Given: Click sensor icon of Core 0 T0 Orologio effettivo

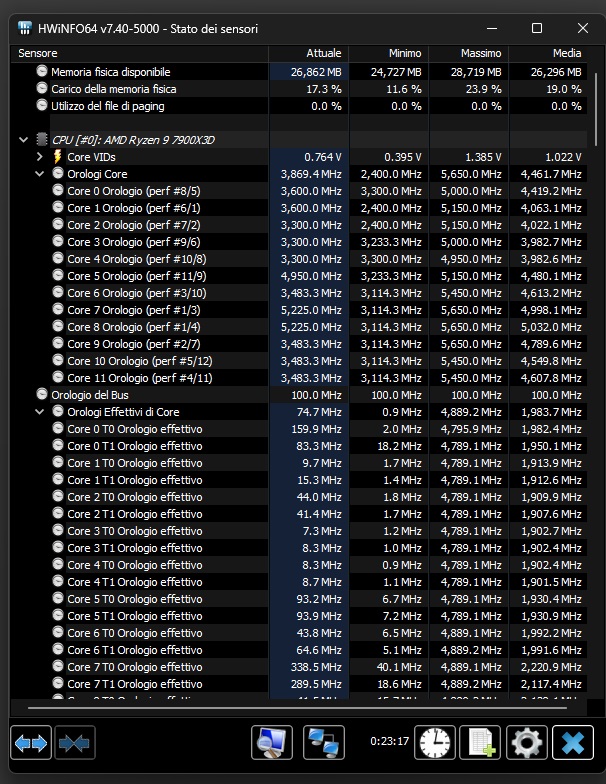Looking at the screenshot, I should click(x=58, y=428).
